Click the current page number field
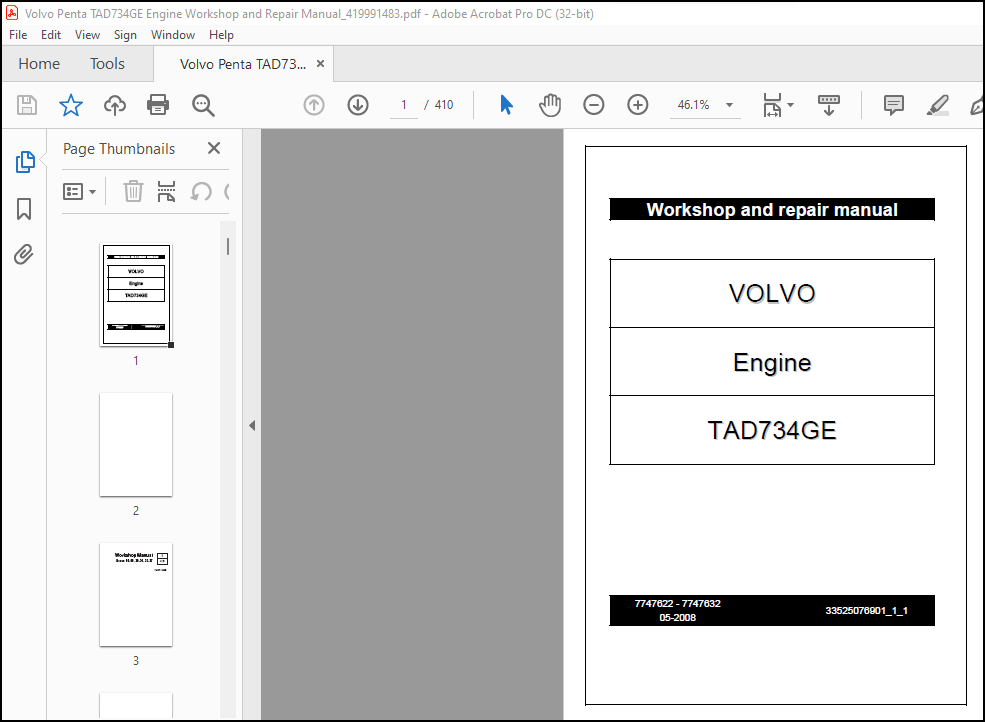Screen dimensions: 985x722 [x=404, y=105]
